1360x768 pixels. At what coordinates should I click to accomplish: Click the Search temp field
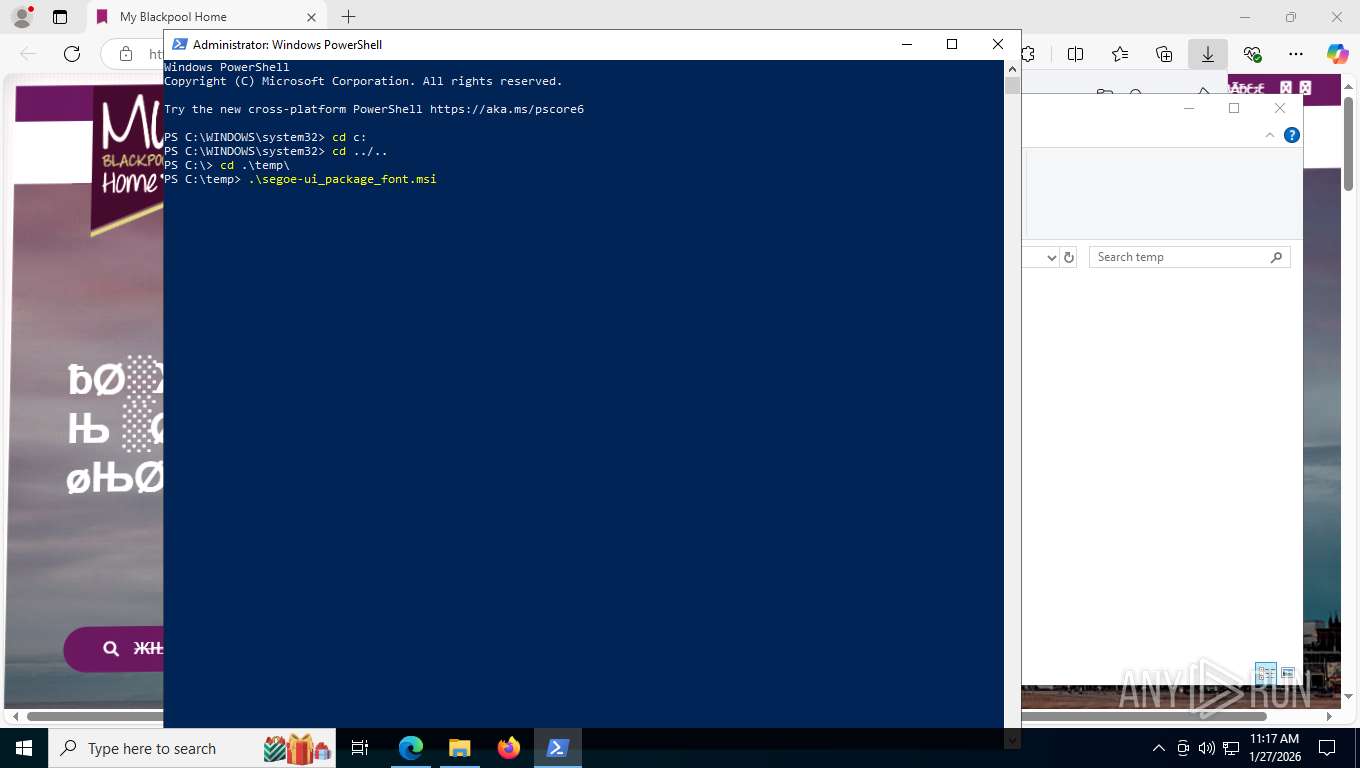tap(1189, 257)
